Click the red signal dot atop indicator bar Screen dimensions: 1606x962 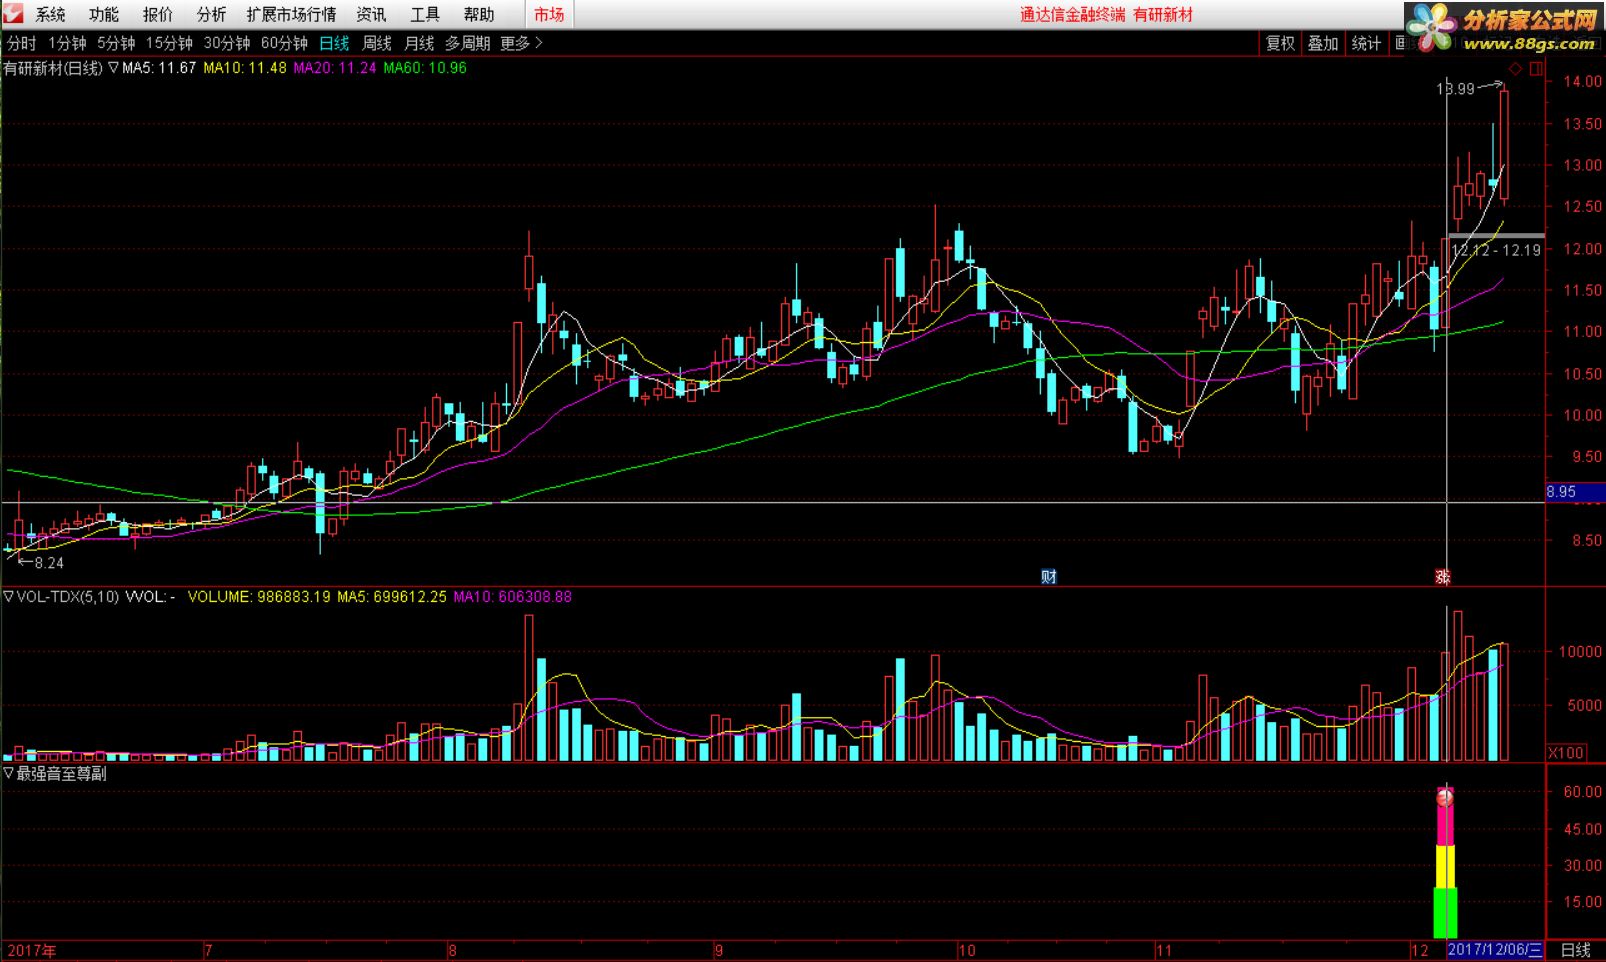pyautogui.click(x=1445, y=797)
